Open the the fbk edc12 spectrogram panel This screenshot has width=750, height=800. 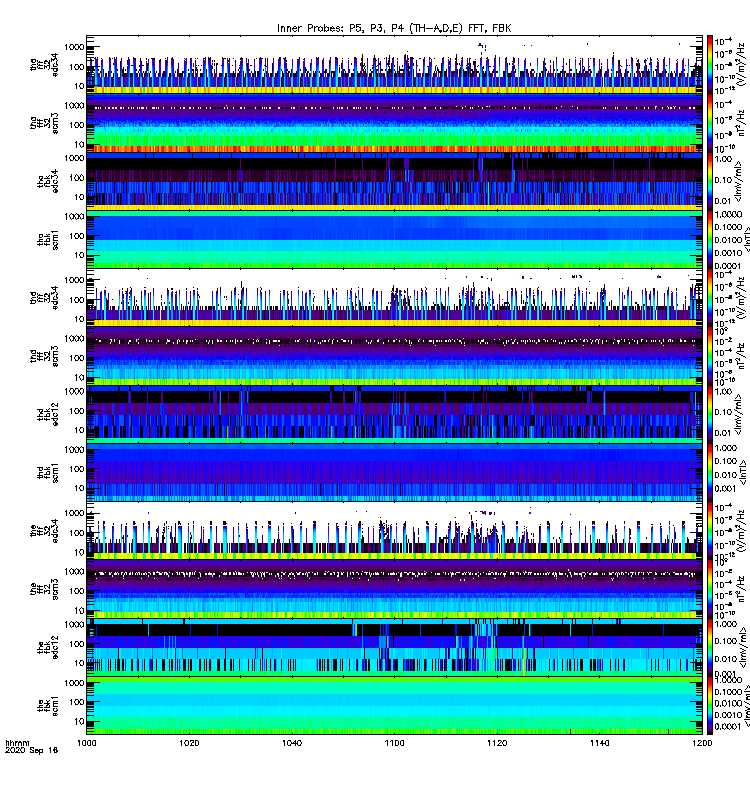click(394, 647)
